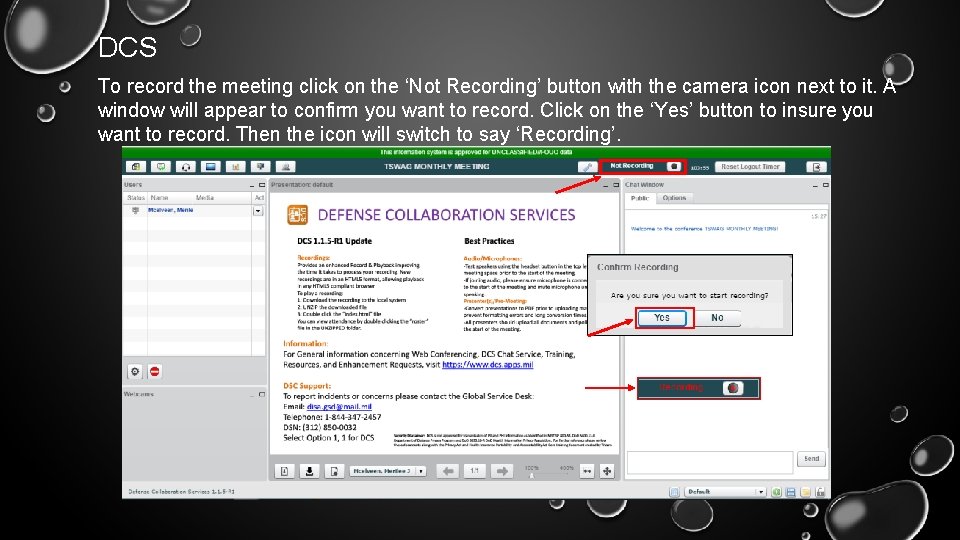This screenshot has width=960, height=540.
Task: Click the chat bubble icon in the top toolbar
Action: [161, 167]
